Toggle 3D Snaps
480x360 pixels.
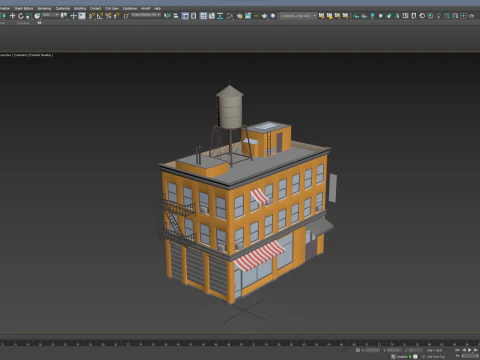91,16
